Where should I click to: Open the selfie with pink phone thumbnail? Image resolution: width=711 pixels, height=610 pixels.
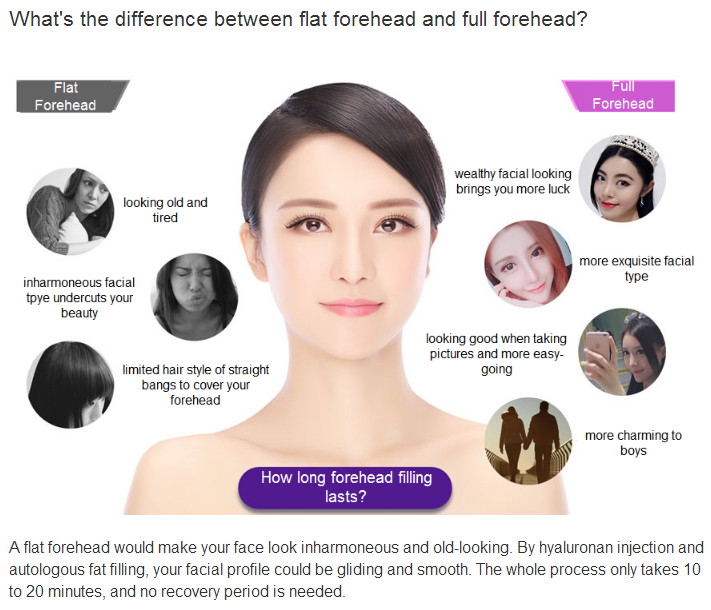coord(622,351)
